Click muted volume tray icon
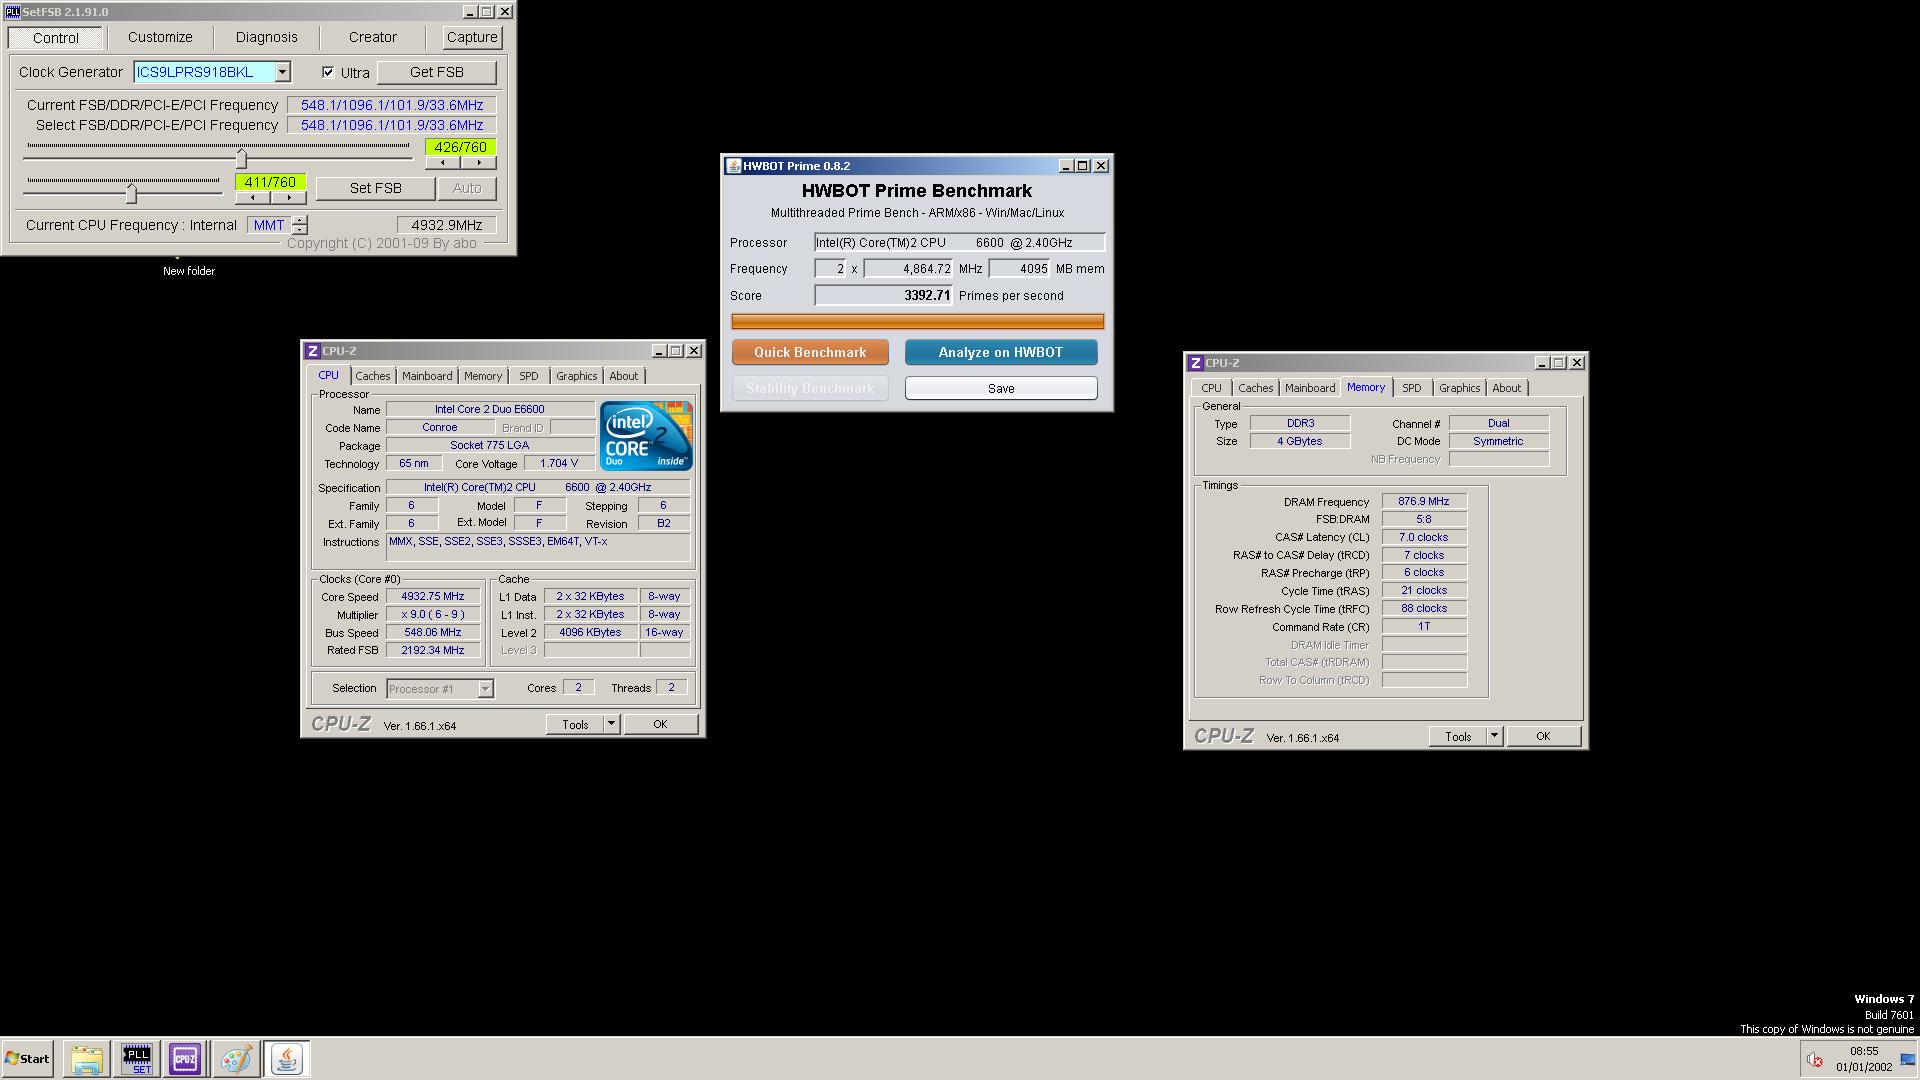 click(x=1814, y=1060)
